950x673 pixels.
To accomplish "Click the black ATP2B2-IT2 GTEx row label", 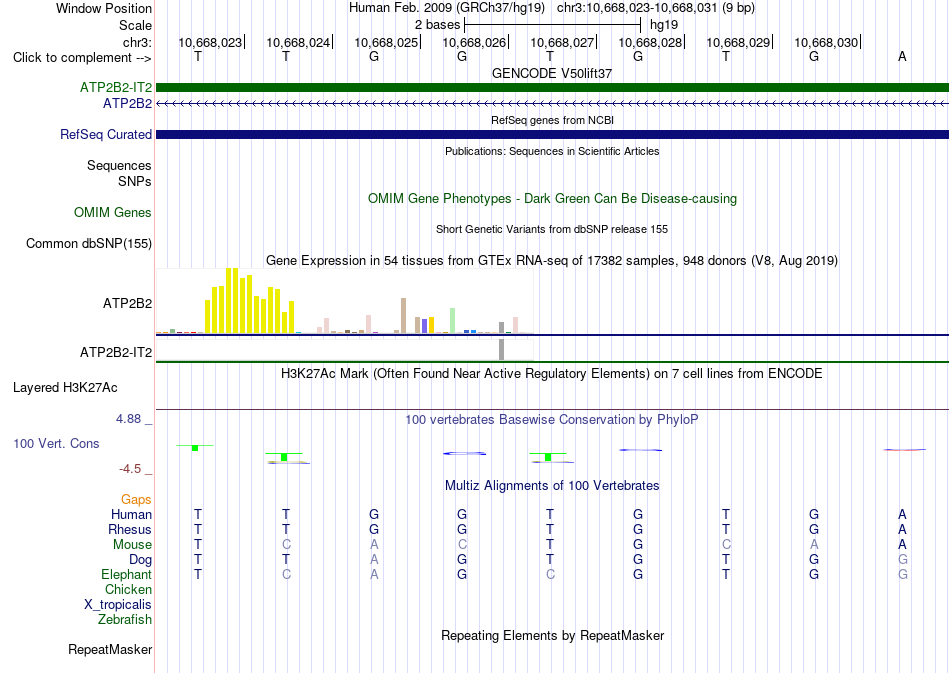I will click(116, 353).
